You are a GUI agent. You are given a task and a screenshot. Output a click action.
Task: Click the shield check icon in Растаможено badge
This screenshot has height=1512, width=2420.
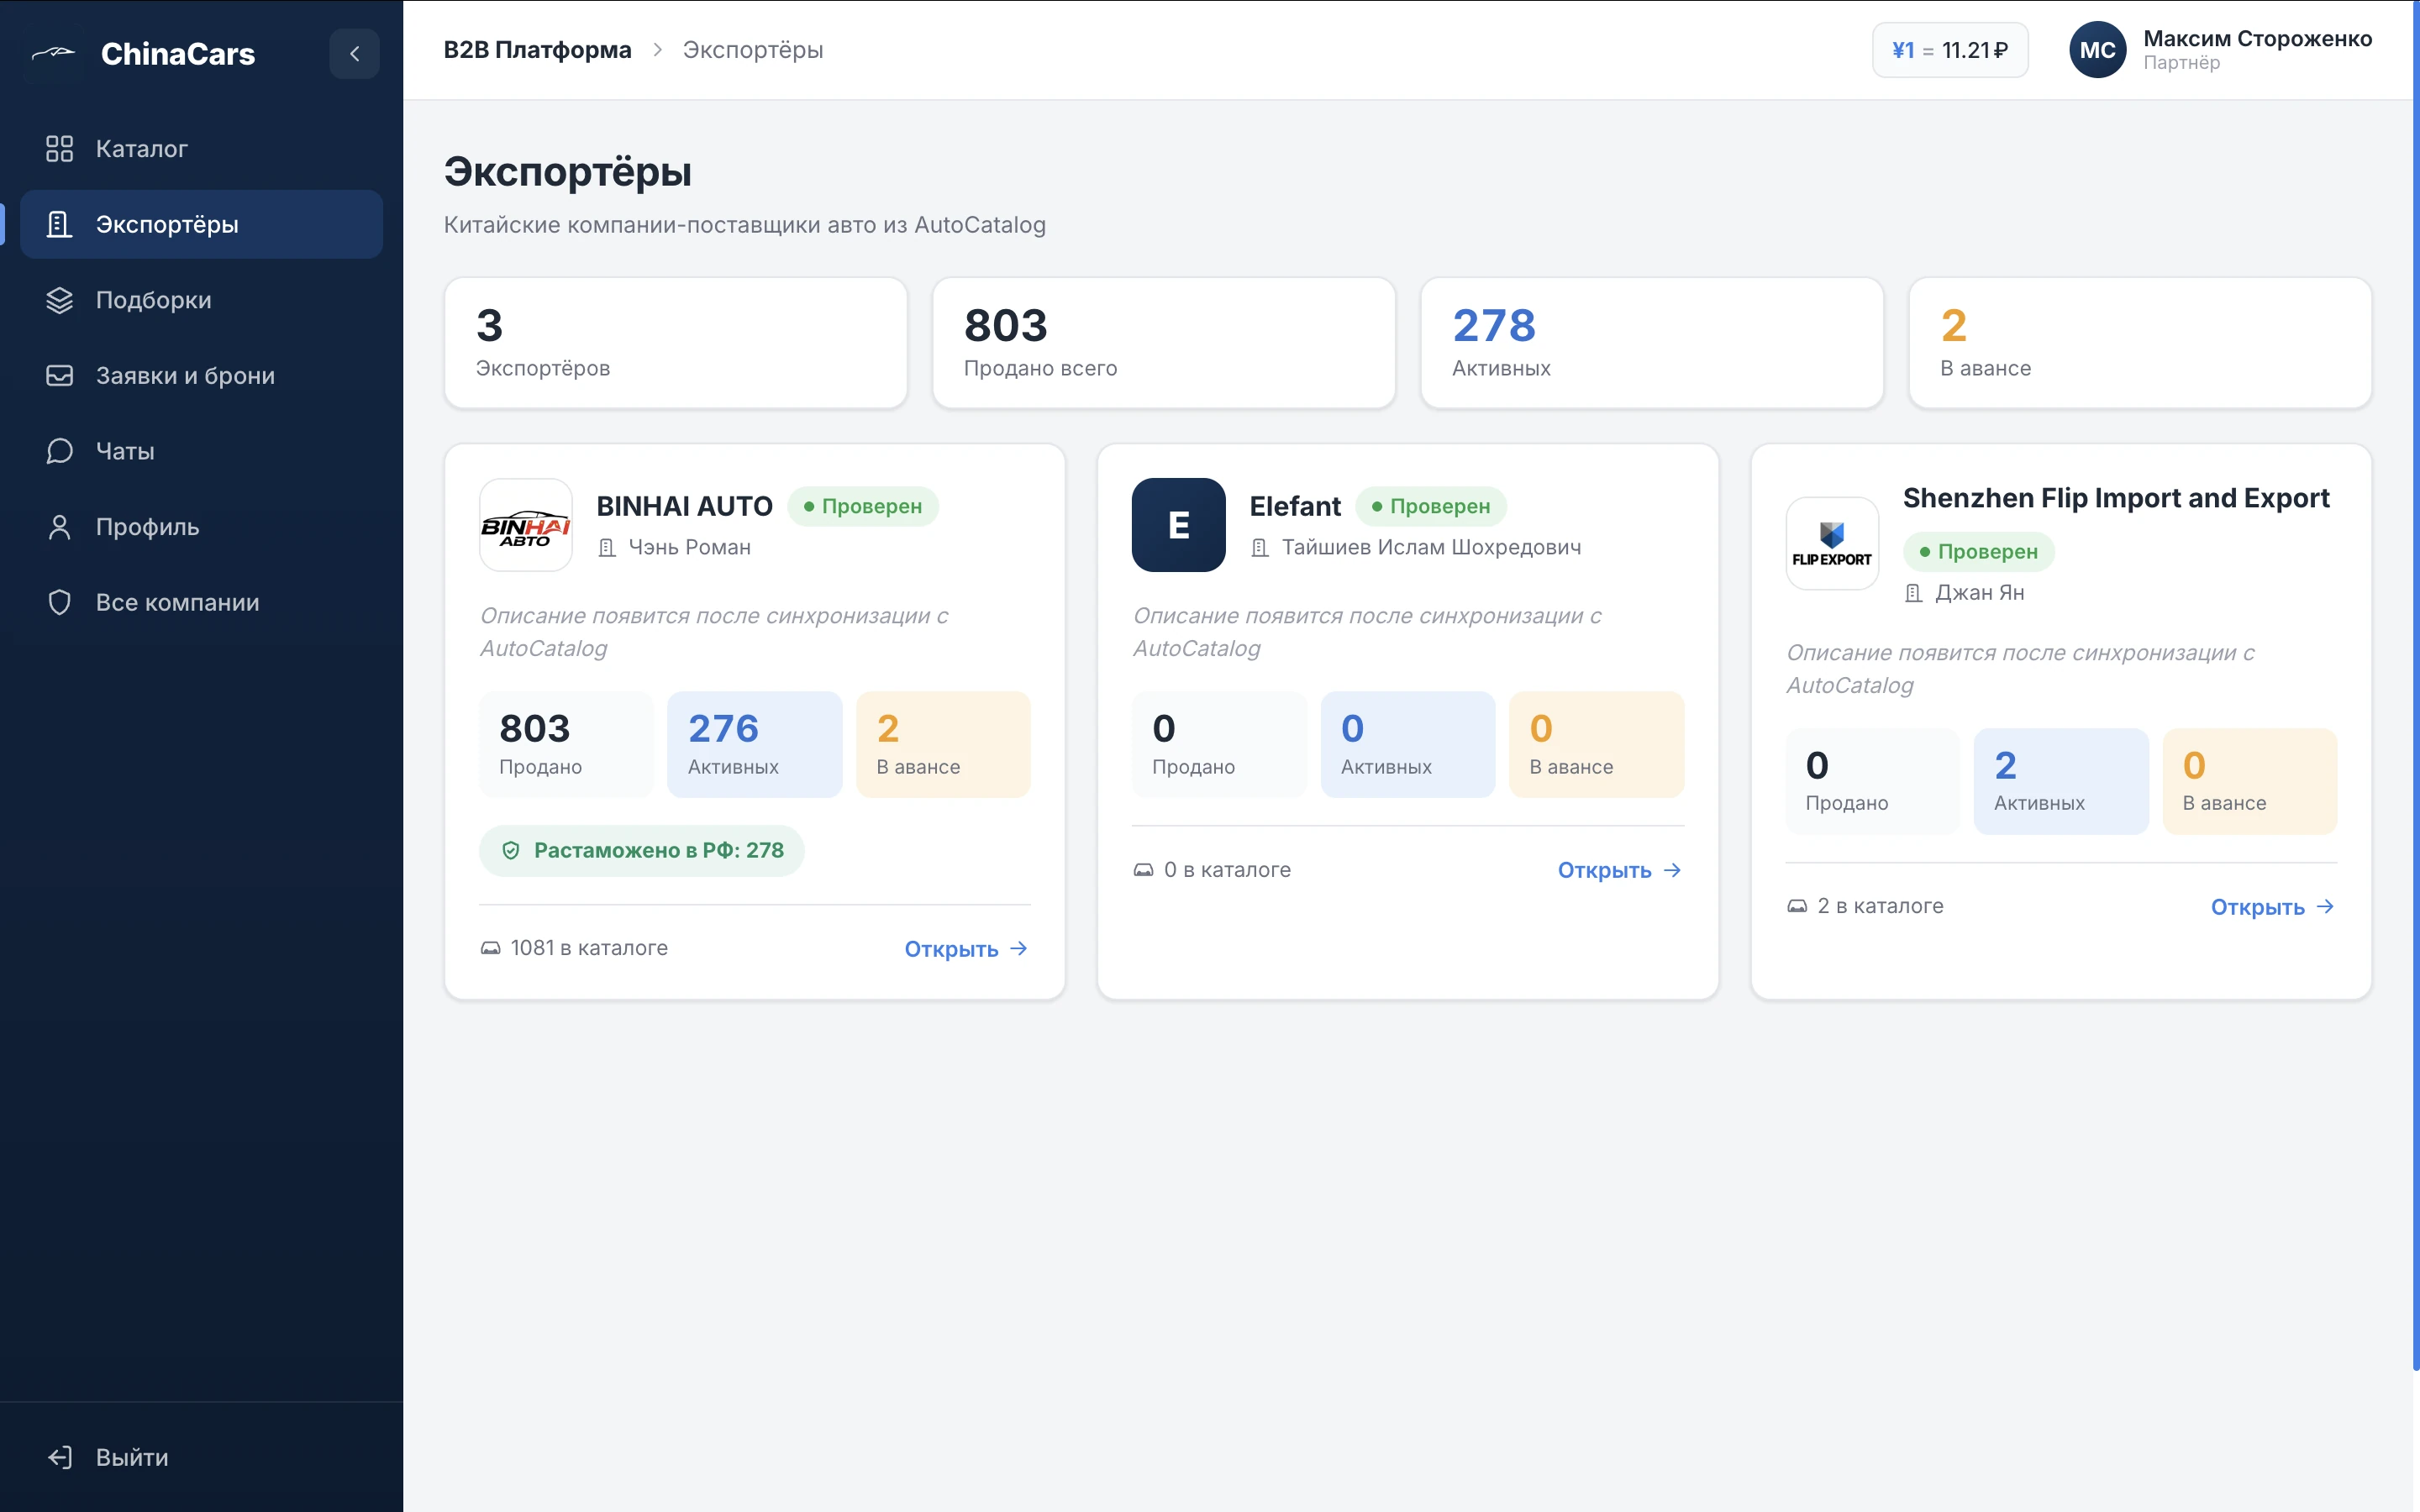[511, 851]
